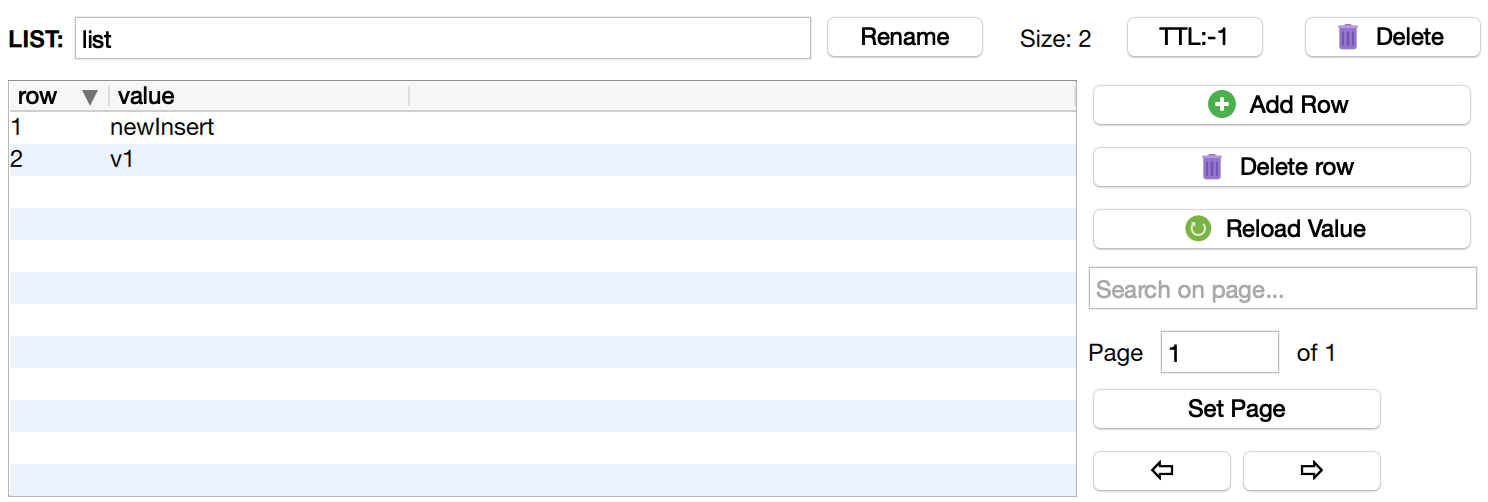Open the TTL:-1 setting button
Image resolution: width=1488 pixels, height=502 pixels.
coord(1194,38)
